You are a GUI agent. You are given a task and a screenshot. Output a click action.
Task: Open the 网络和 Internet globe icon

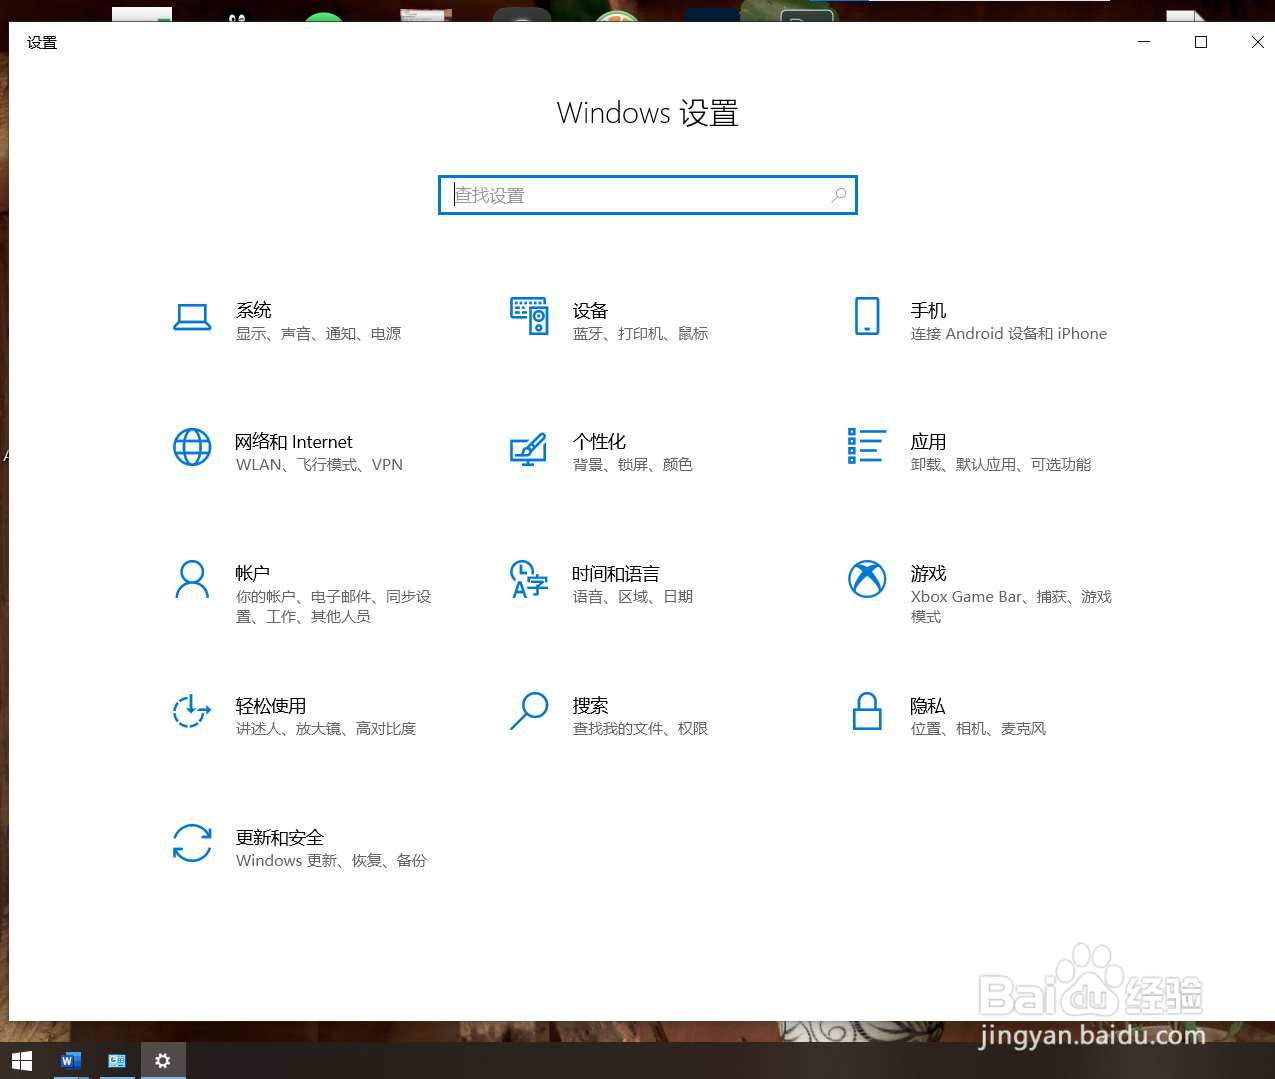tap(192, 447)
